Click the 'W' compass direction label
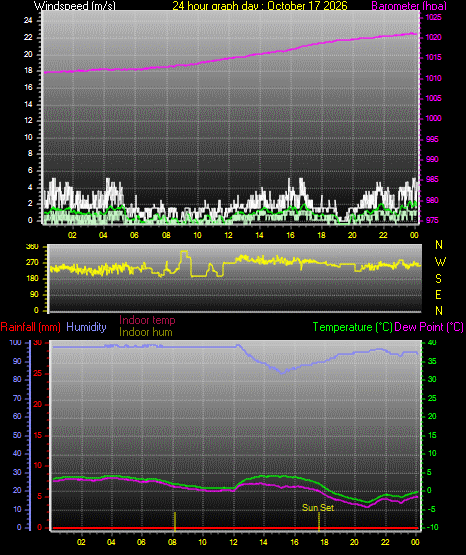466x555 pixels. pos(440,262)
